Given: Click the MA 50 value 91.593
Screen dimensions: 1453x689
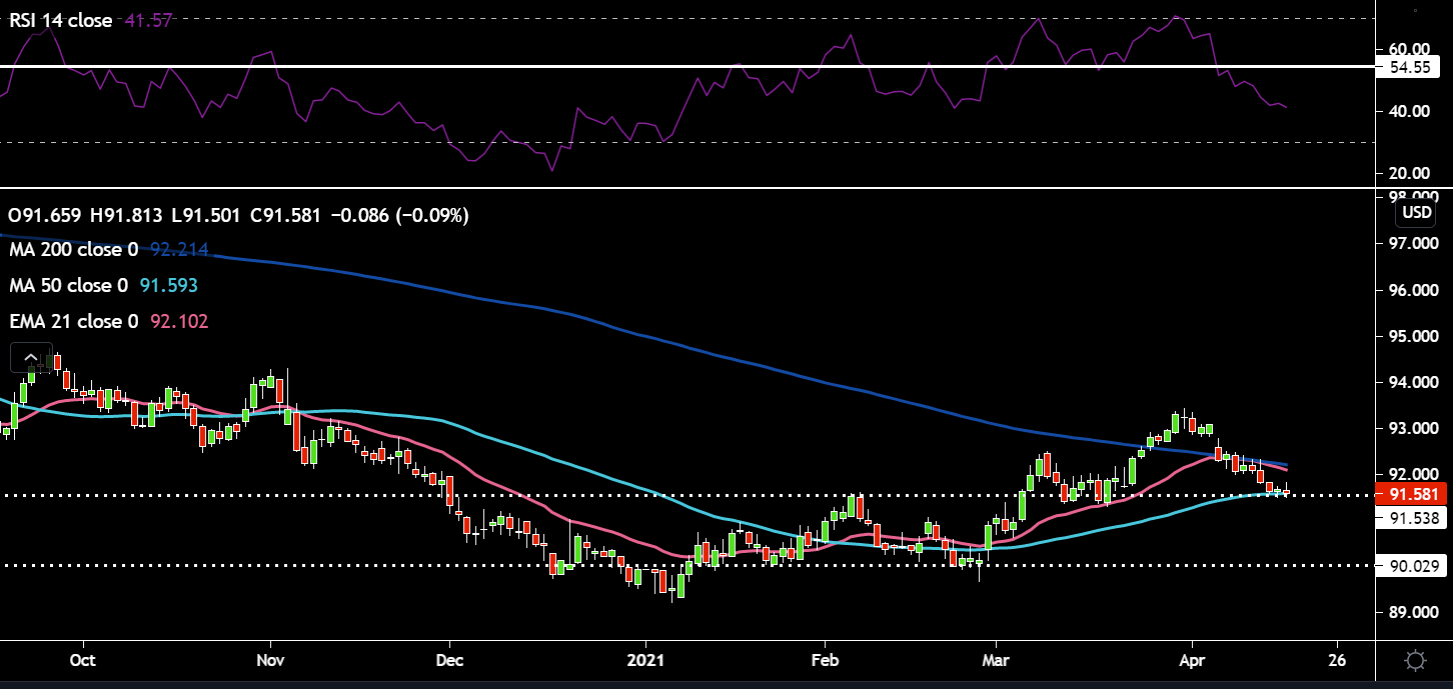Looking at the screenshot, I should [x=167, y=286].
